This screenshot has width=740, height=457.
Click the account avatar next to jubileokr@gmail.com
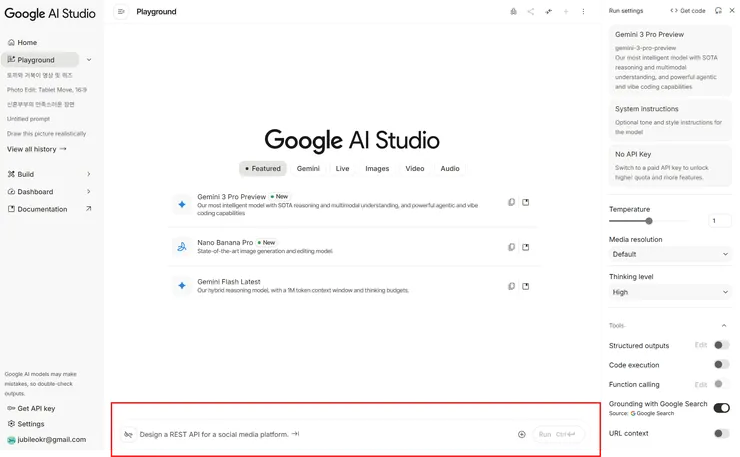11,440
